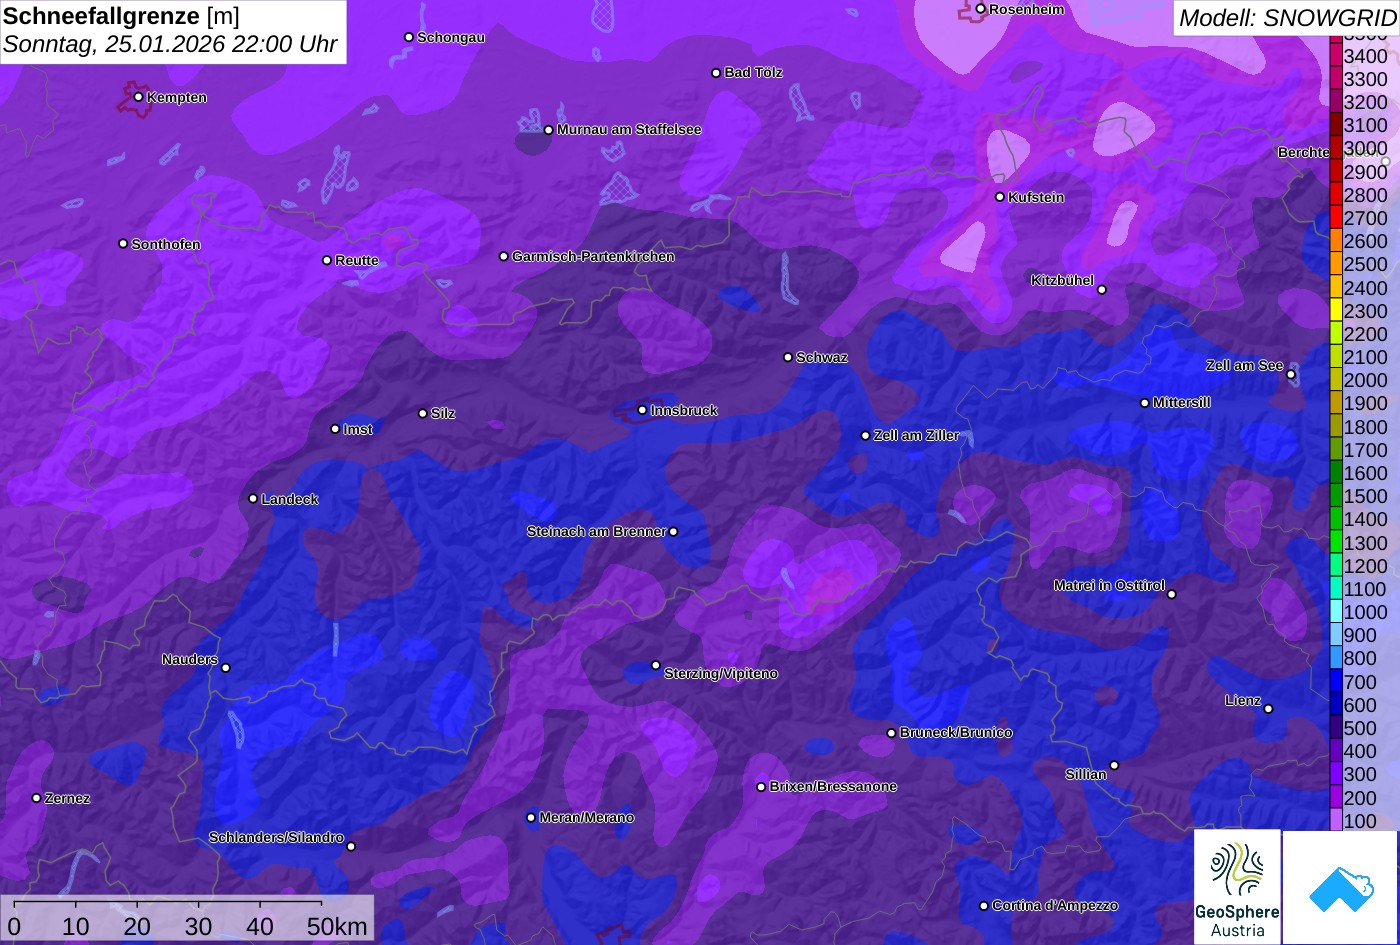Click the Murnau am Staffelsee label
1400x945 pixels.
coord(629,129)
